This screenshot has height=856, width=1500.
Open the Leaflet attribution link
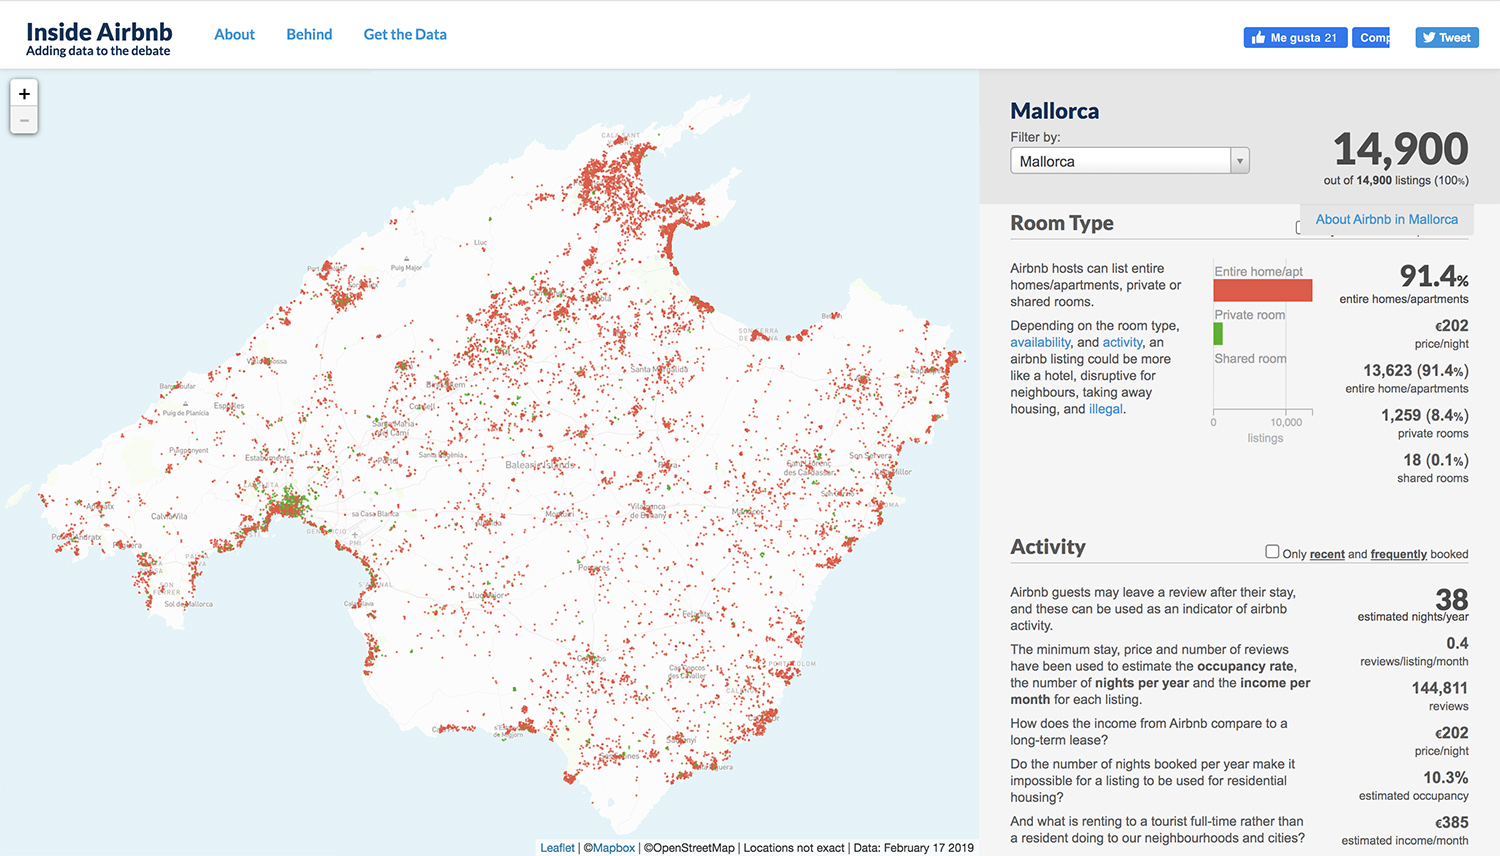coord(557,848)
